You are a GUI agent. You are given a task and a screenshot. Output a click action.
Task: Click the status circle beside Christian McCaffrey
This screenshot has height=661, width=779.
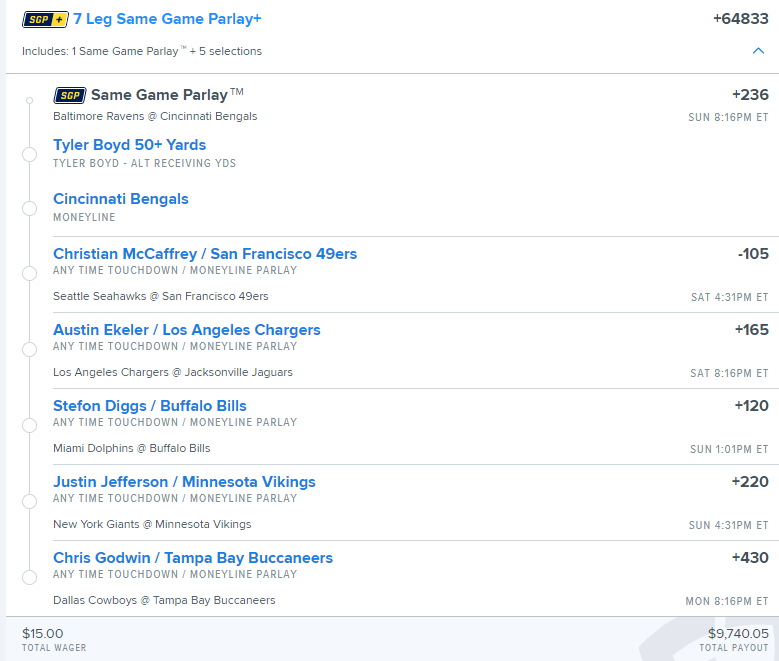point(30,273)
